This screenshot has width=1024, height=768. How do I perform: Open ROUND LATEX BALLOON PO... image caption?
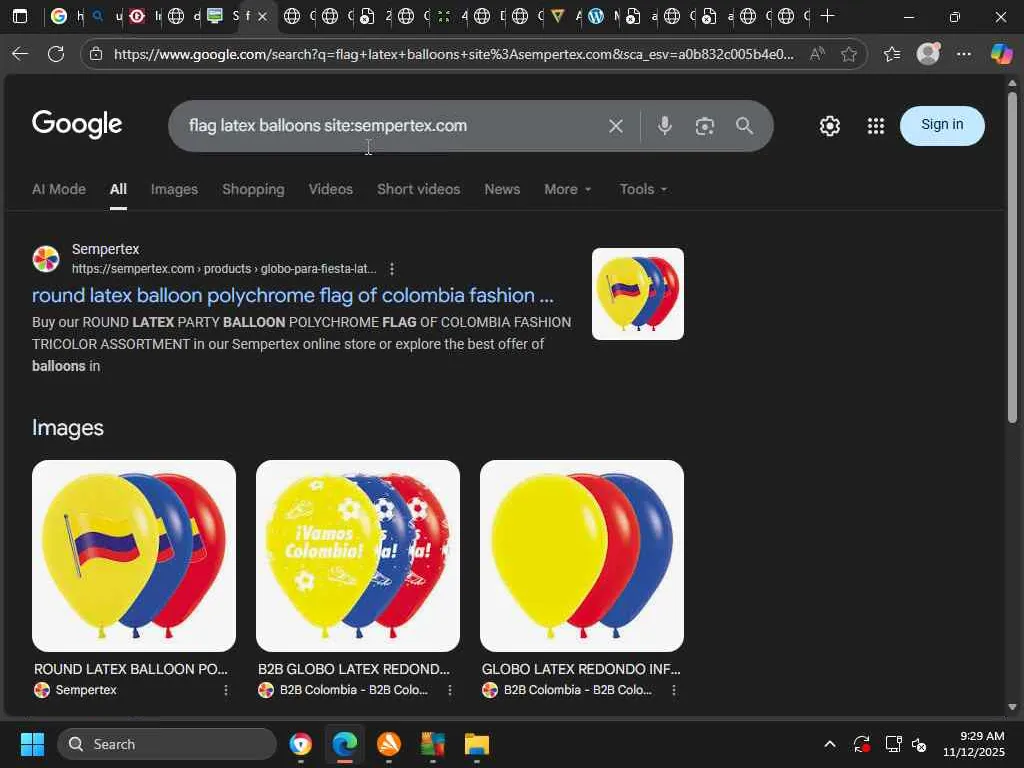tap(131, 669)
